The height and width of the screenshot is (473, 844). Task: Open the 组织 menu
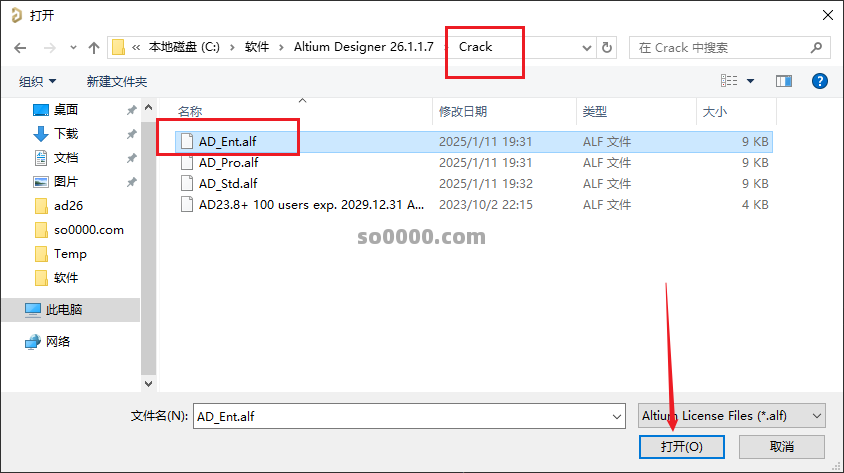[x=37, y=81]
